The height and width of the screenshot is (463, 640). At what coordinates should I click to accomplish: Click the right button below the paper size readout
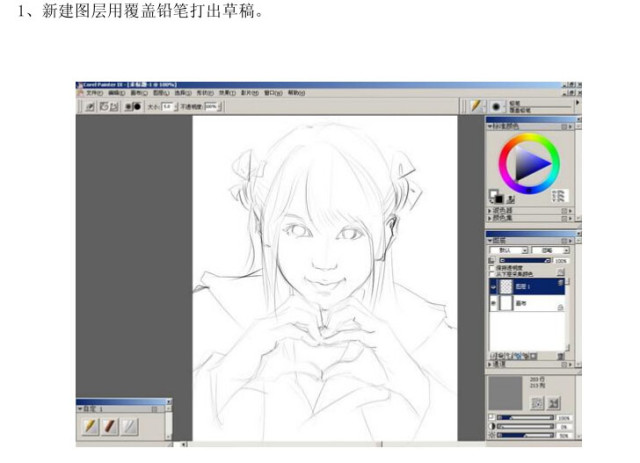pos(553,403)
